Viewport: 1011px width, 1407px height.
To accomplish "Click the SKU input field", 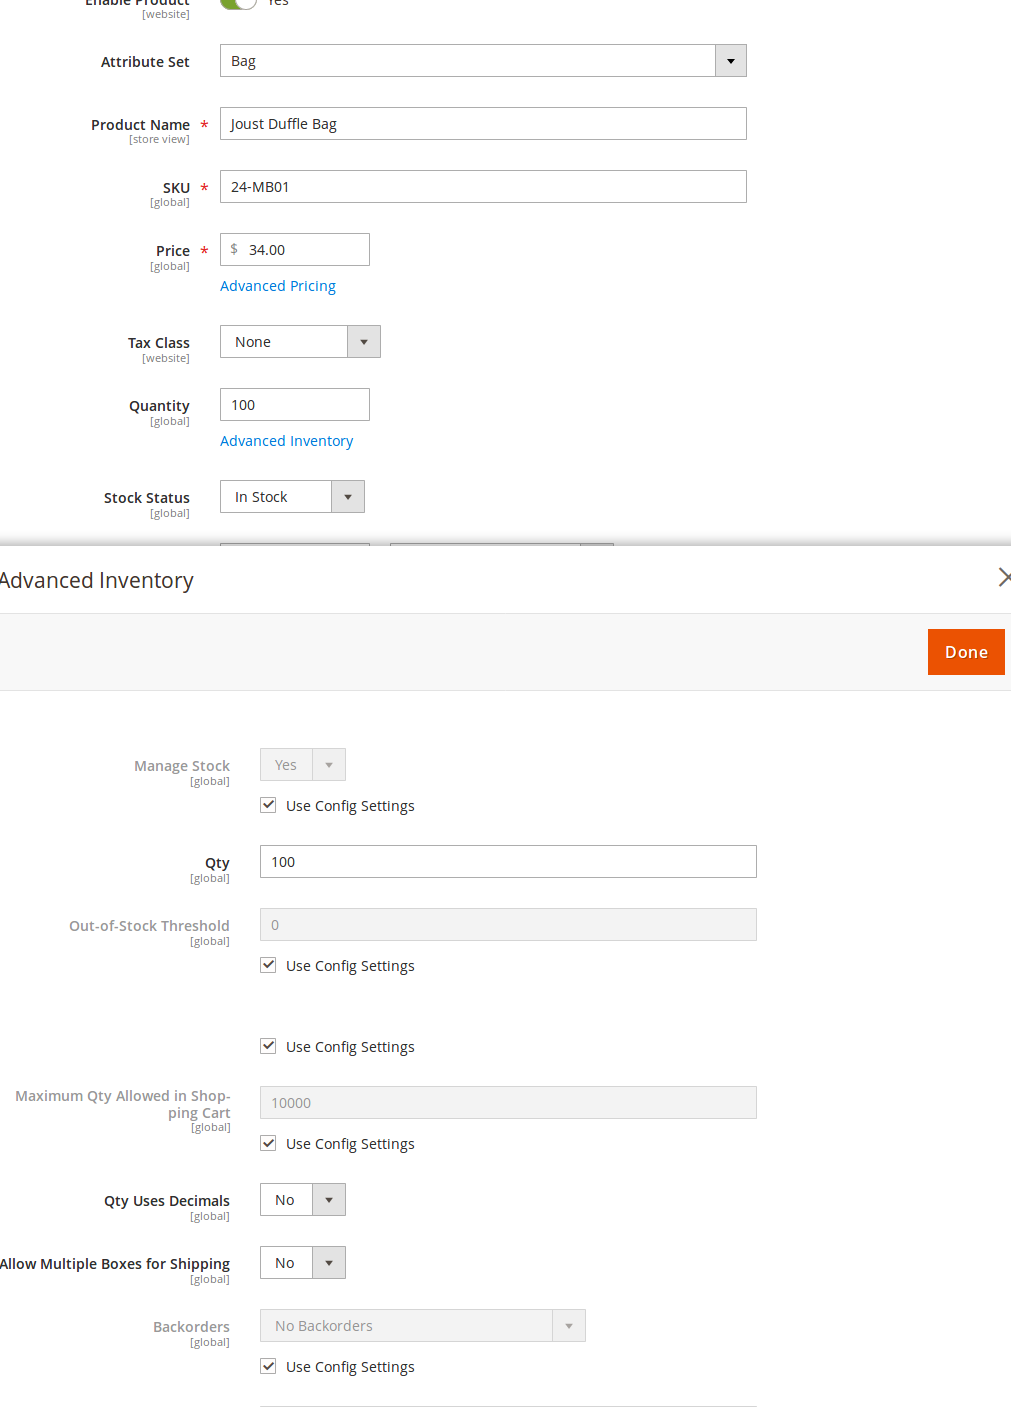I will pos(483,186).
